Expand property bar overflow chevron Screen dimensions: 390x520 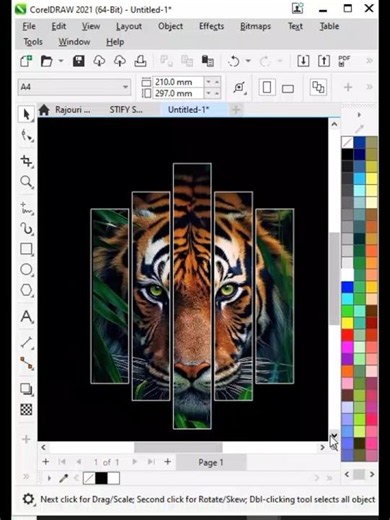pyautogui.click(x=369, y=87)
